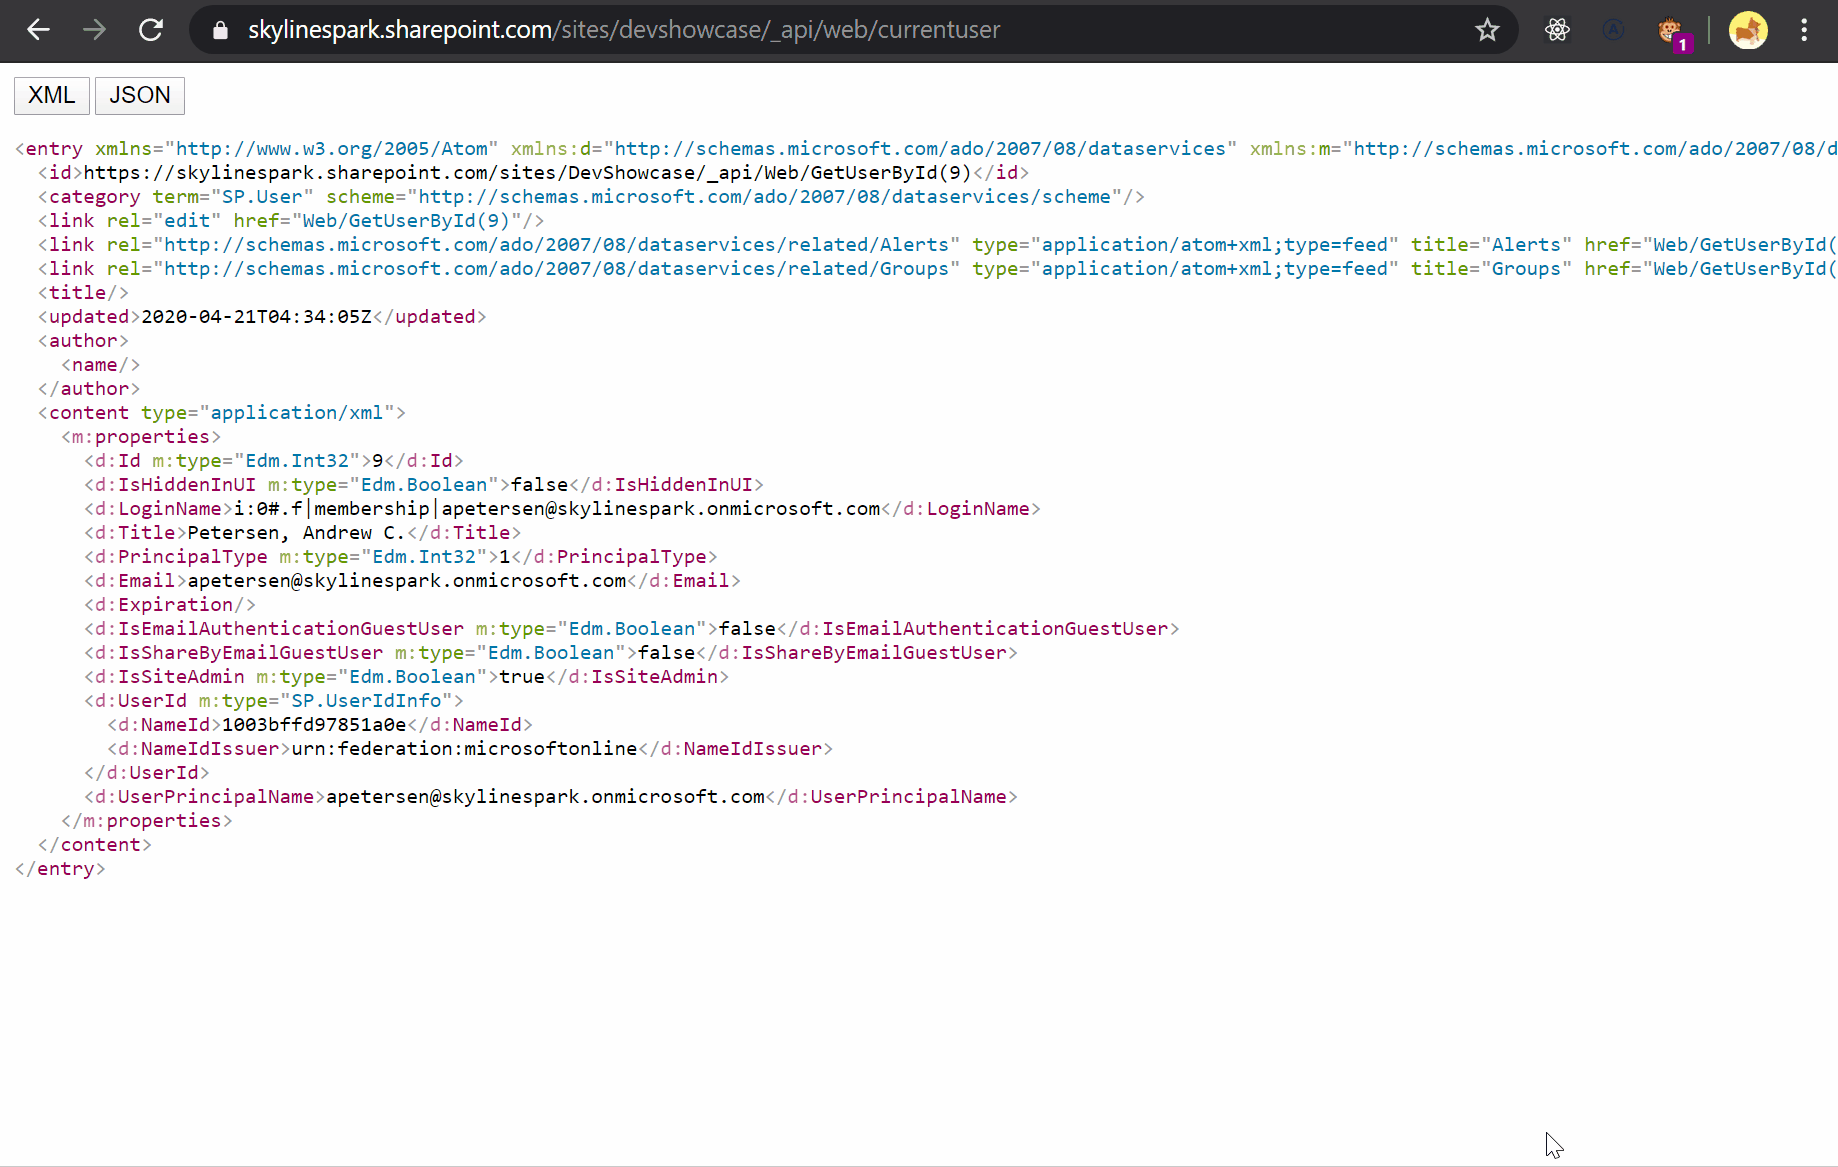Click the updated timestamp 2020-04-21T04:34:05Z

pyautogui.click(x=256, y=317)
